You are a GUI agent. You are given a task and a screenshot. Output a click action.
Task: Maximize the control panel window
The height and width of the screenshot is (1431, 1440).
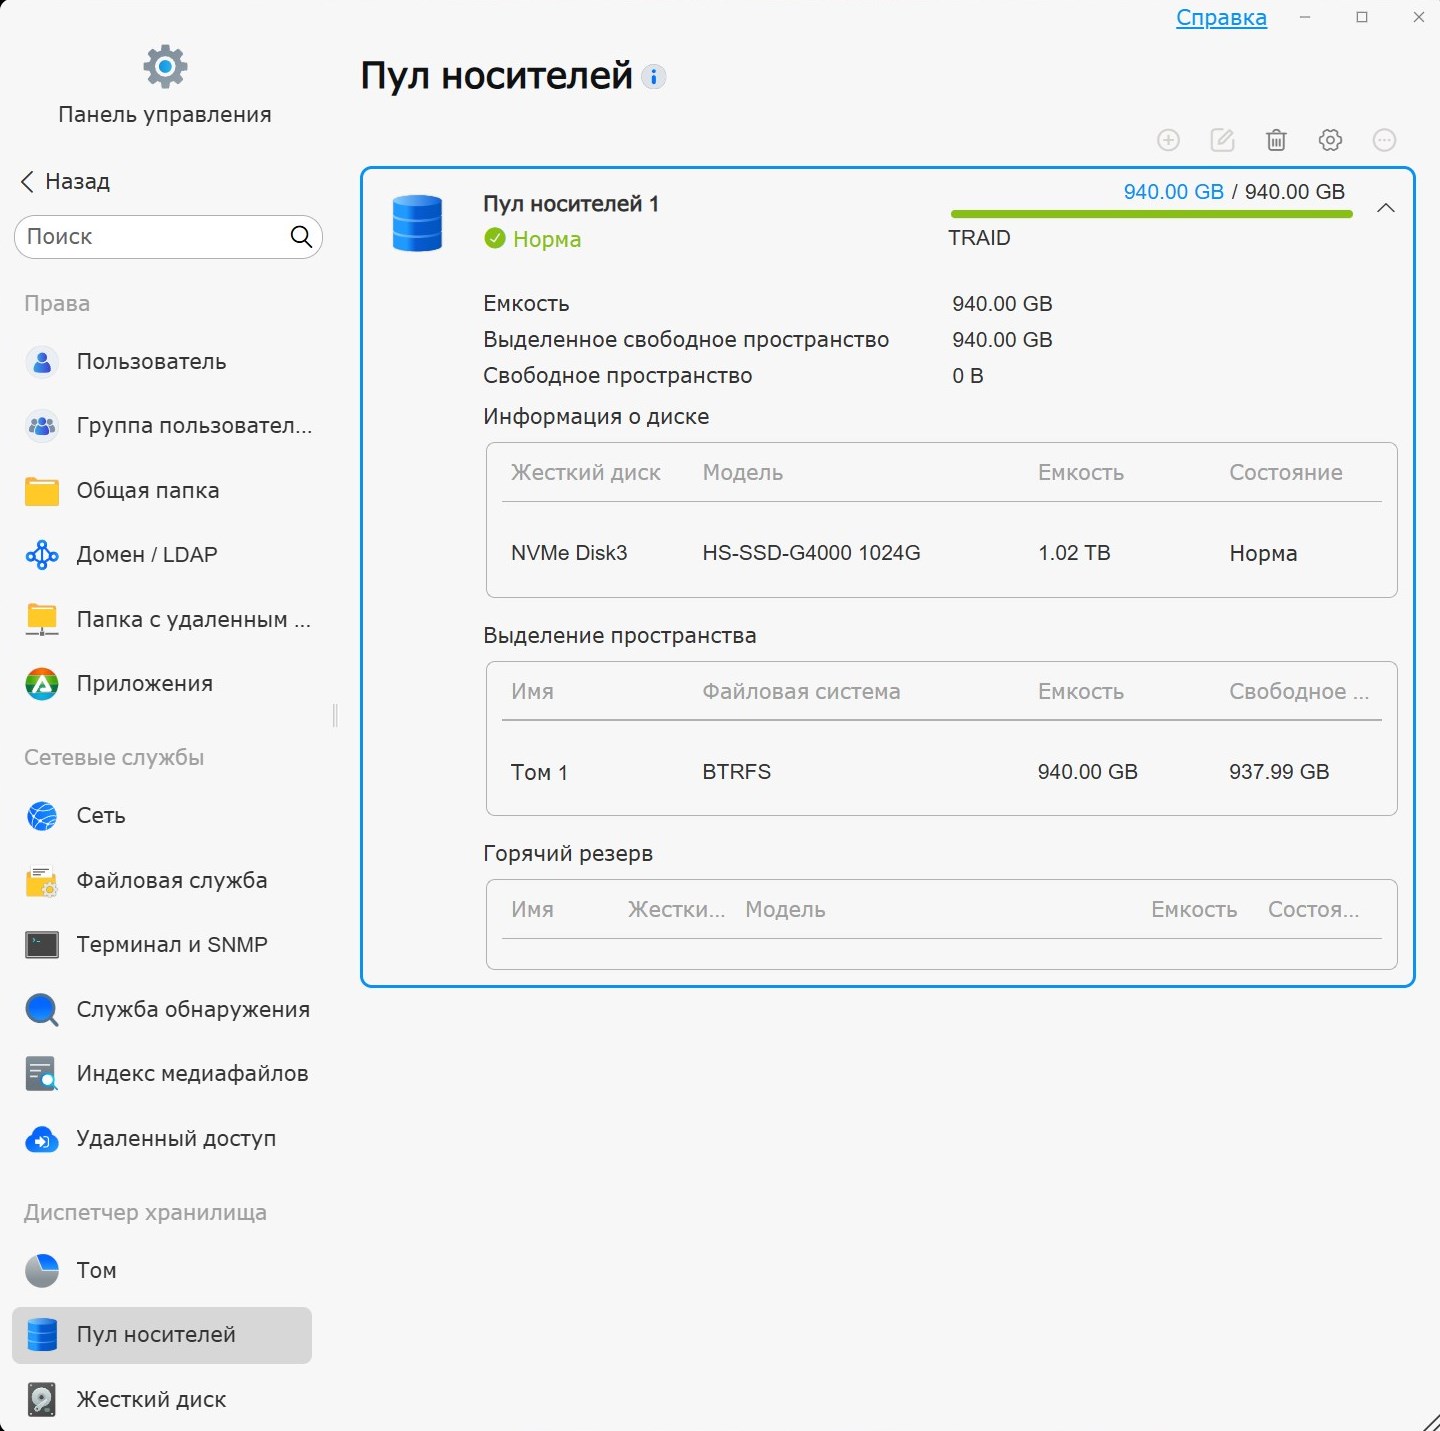1362,17
